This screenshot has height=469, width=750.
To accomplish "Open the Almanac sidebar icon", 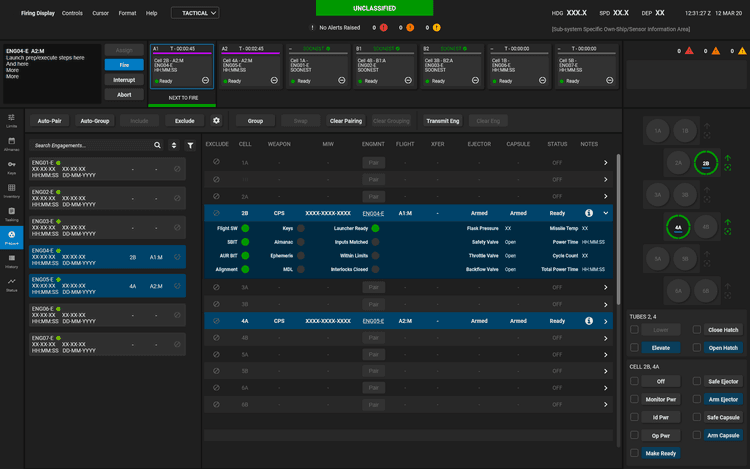I will pyautogui.click(x=11, y=144).
